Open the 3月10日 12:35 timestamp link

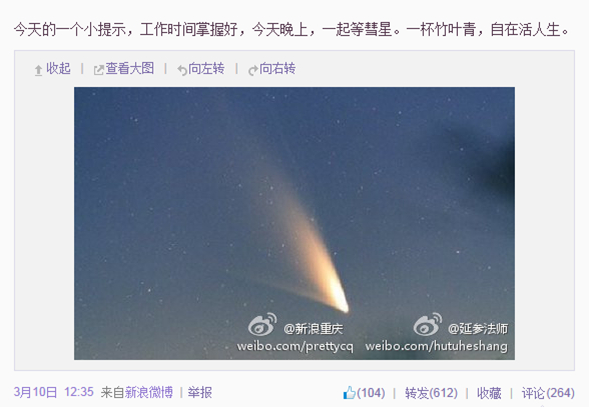(54, 392)
